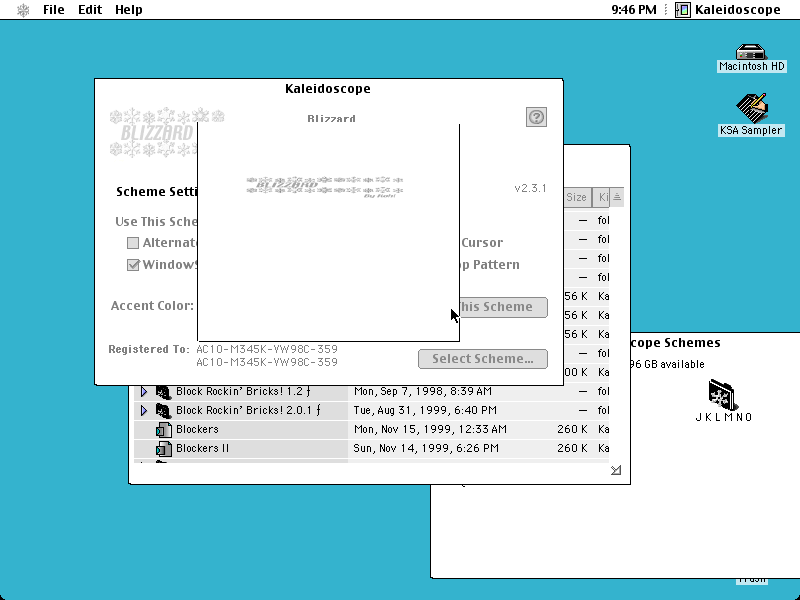Click the Blockers file name
The image size is (800, 600).
[197, 429]
